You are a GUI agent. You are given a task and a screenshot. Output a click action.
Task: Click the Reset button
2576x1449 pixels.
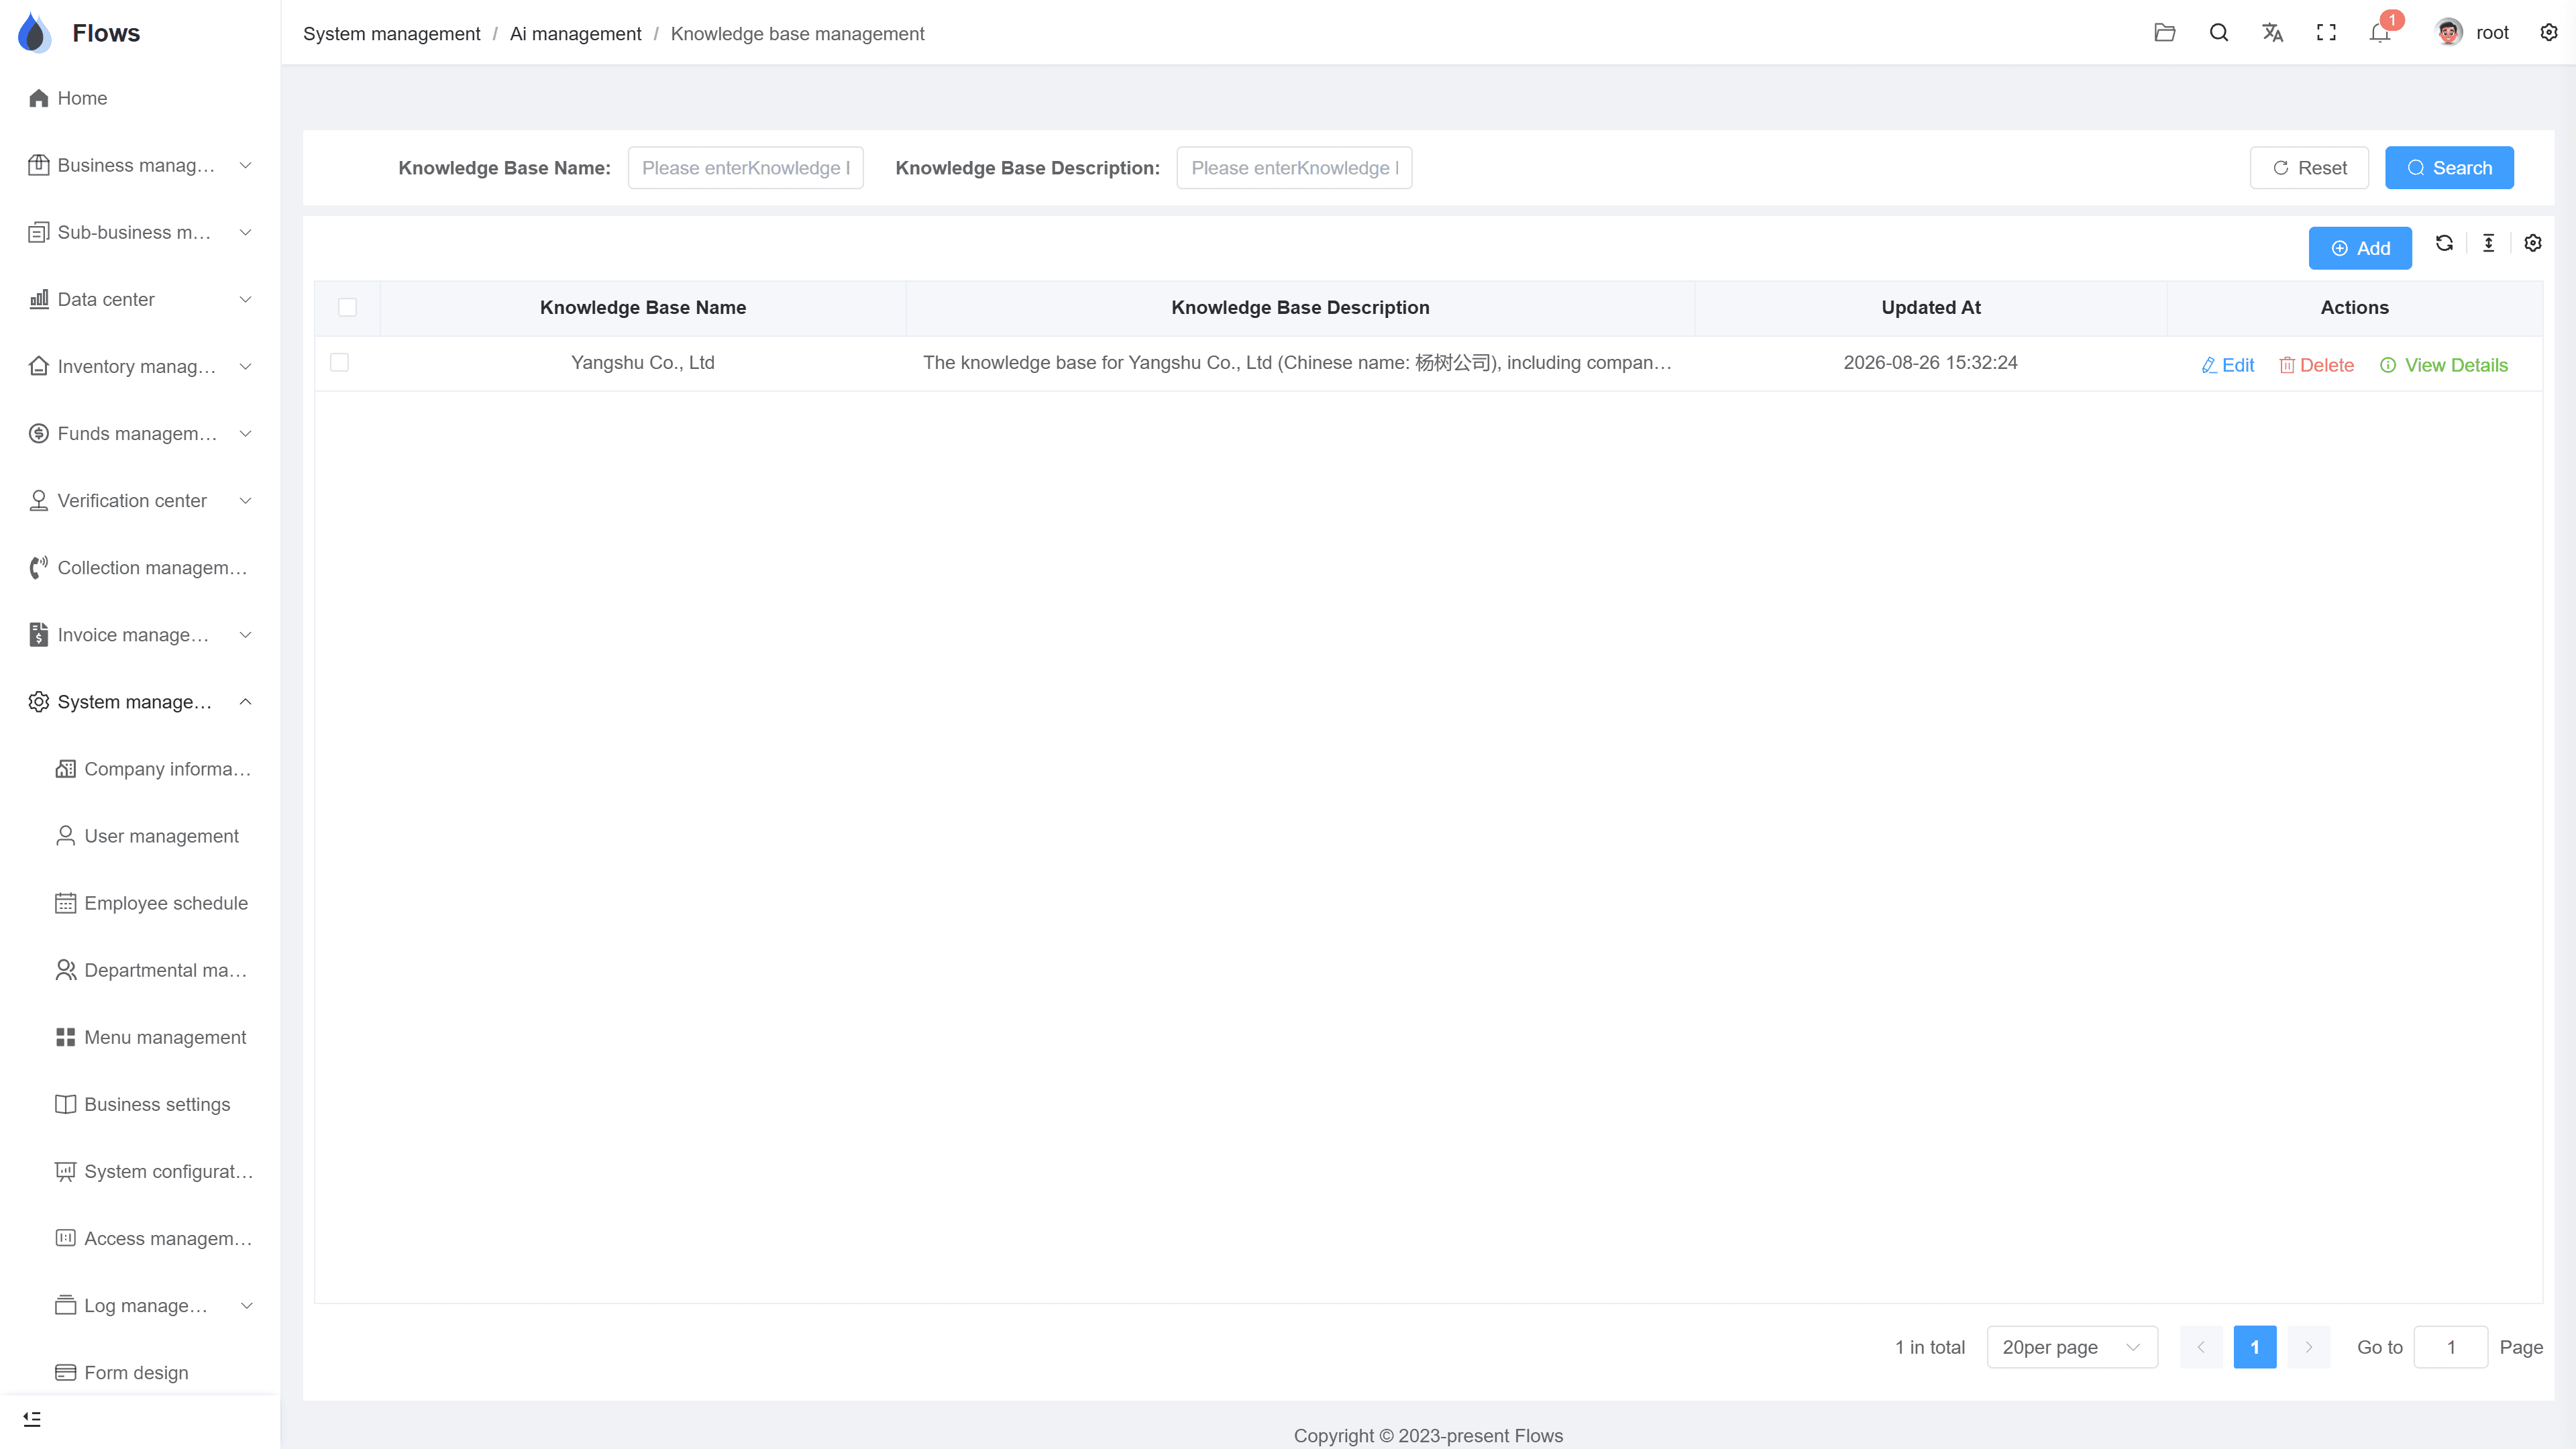coord(2309,168)
